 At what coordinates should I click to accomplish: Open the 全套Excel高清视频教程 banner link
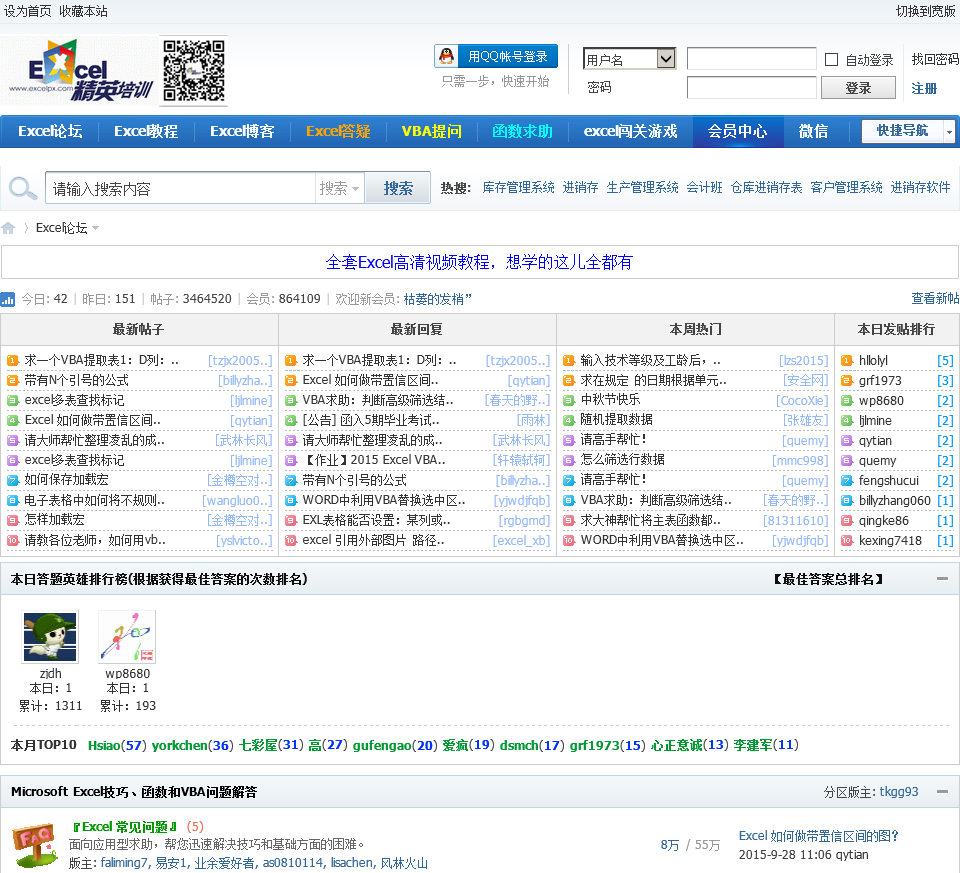[479, 262]
